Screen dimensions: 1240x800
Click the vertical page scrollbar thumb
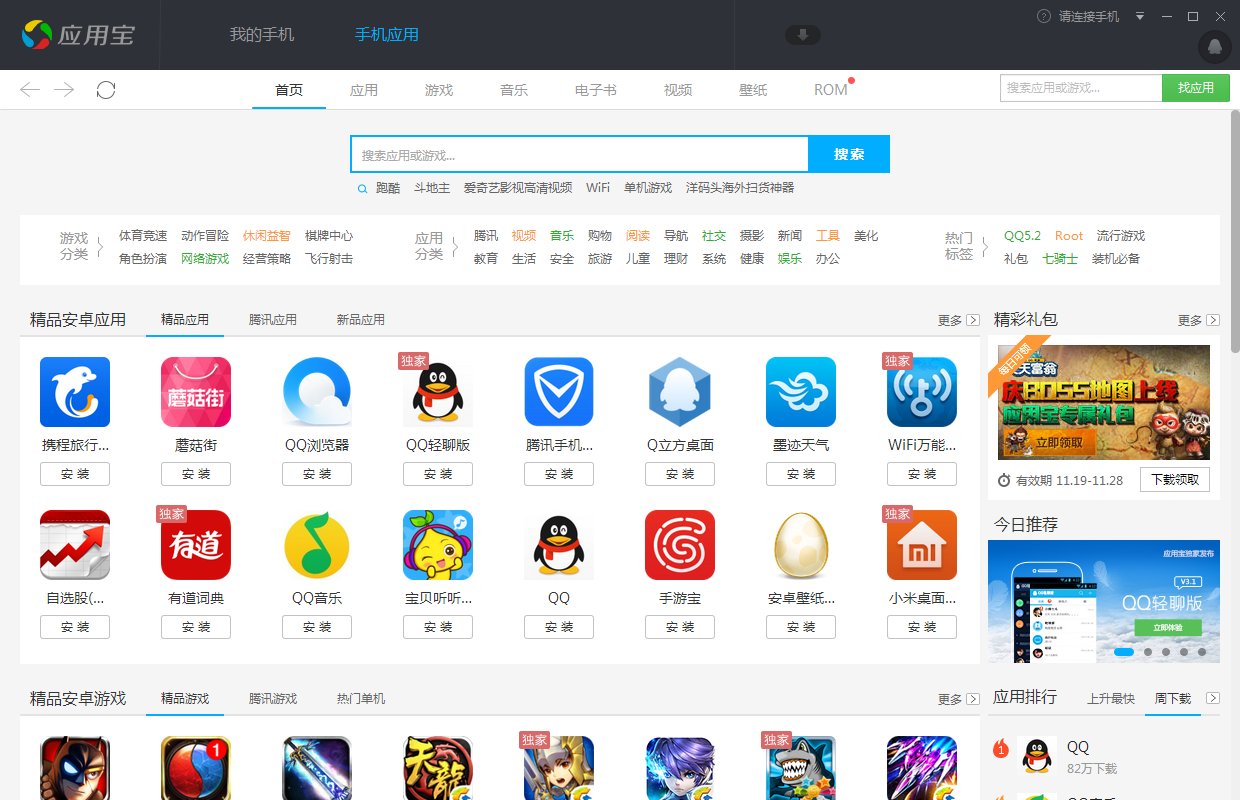tap(1235, 230)
